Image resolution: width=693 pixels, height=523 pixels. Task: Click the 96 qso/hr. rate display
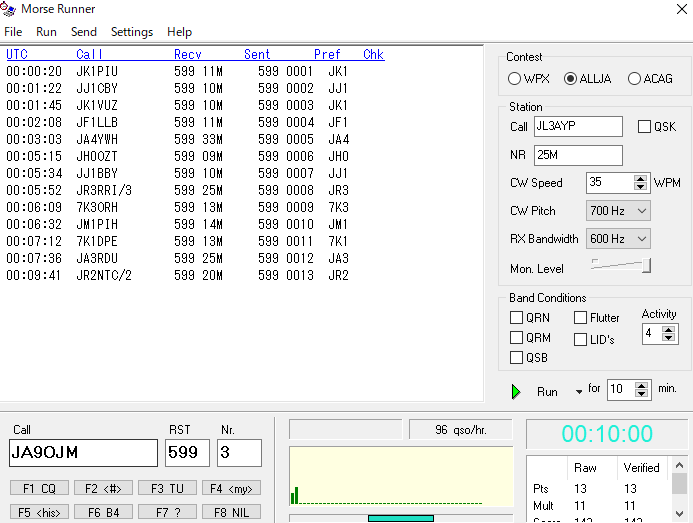coord(461,430)
